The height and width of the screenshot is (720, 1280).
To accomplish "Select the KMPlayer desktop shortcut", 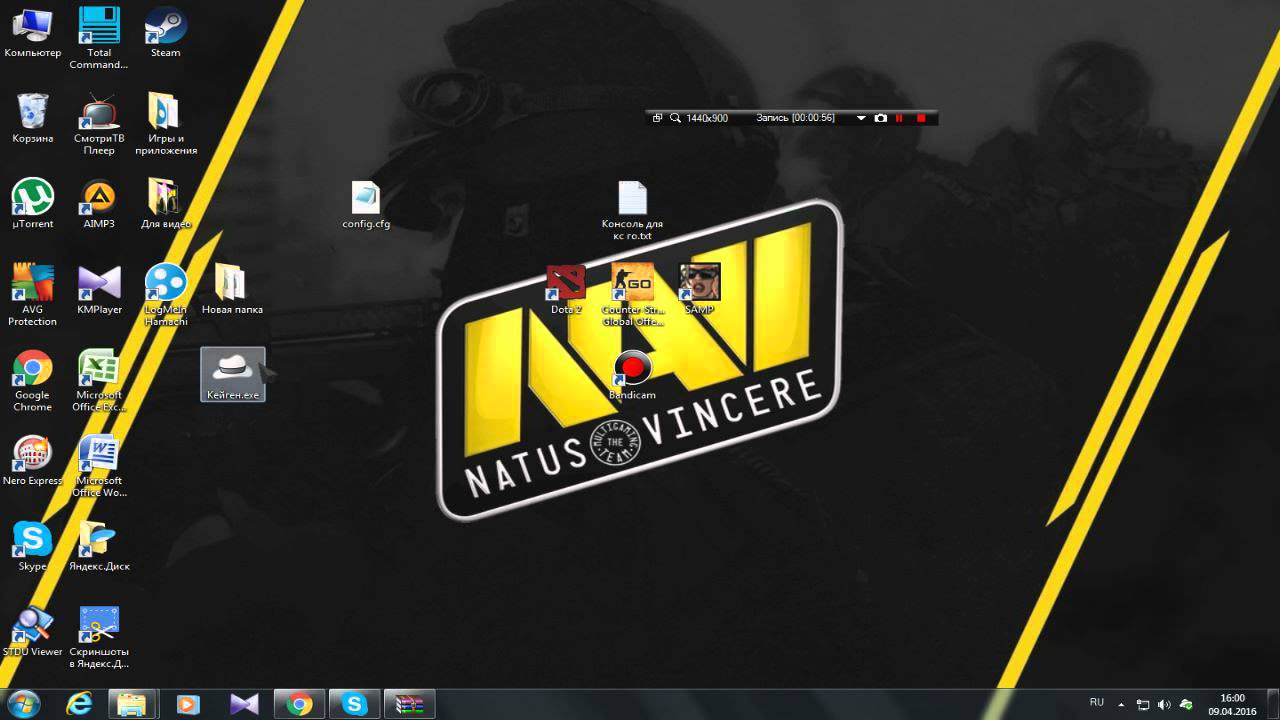I will pyautogui.click(x=98, y=289).
